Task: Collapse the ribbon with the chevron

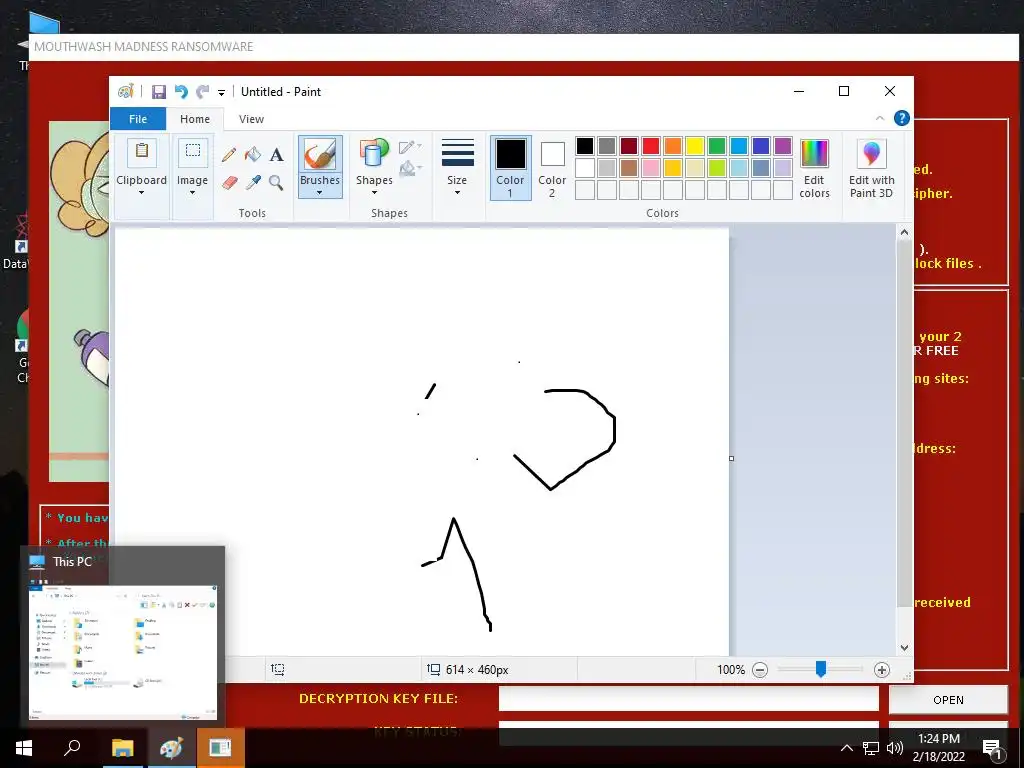Action: point(880,118)
